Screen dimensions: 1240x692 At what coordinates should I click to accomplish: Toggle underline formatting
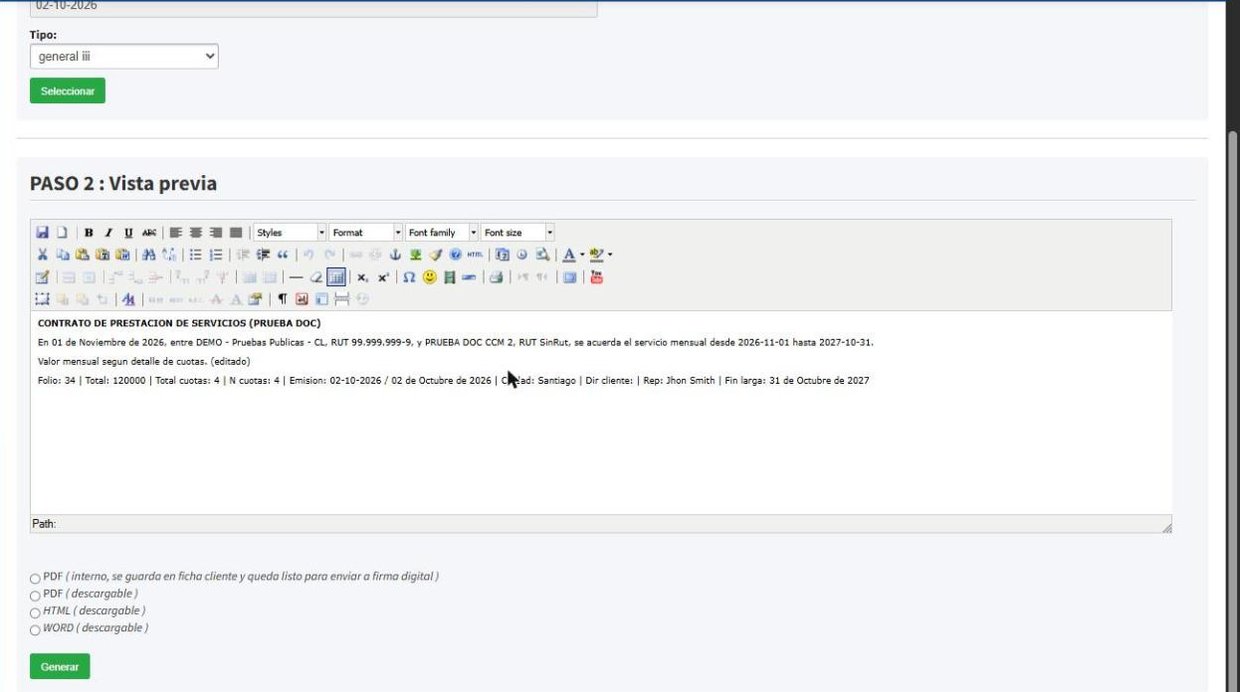tap(129, 233)
